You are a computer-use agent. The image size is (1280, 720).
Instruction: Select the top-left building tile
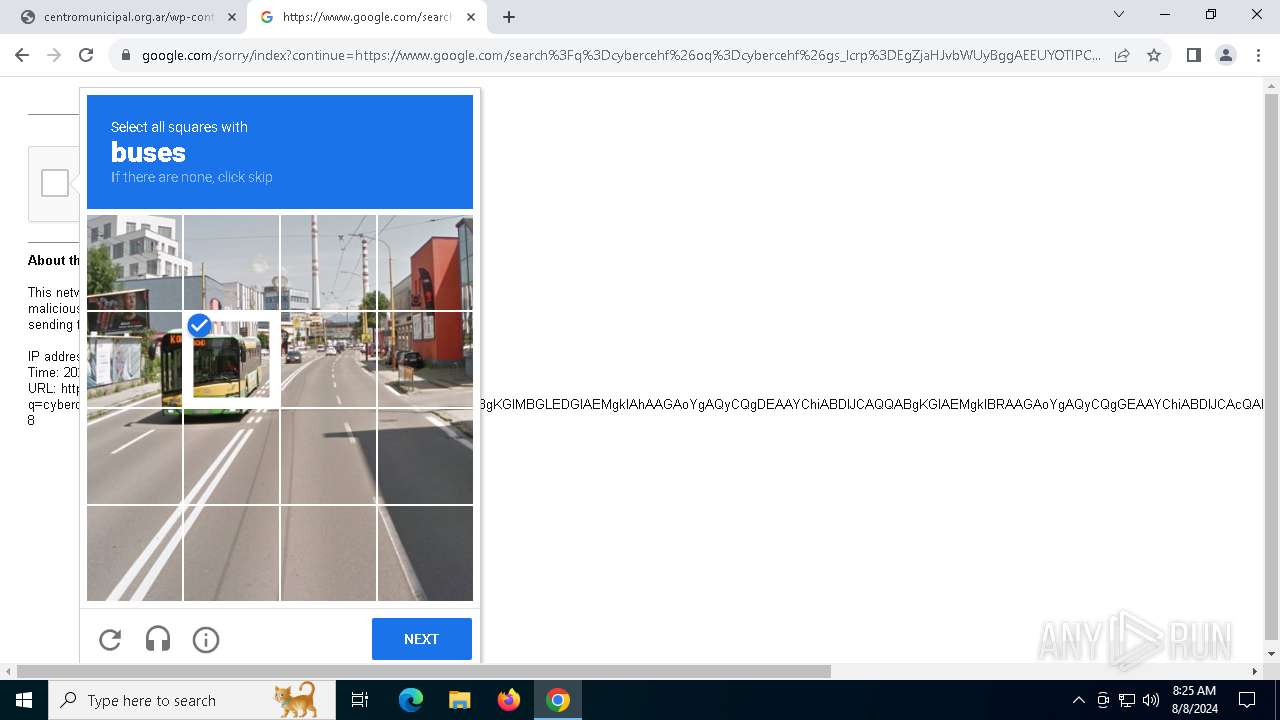coord(134,262)
